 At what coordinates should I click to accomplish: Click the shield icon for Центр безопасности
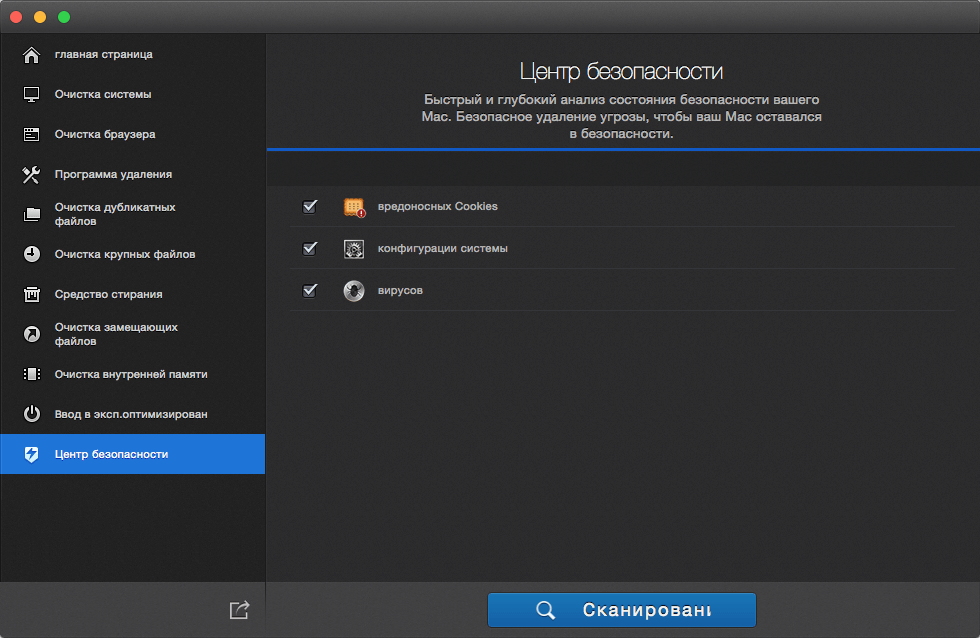pyautogui.click(x=31, y=454)
